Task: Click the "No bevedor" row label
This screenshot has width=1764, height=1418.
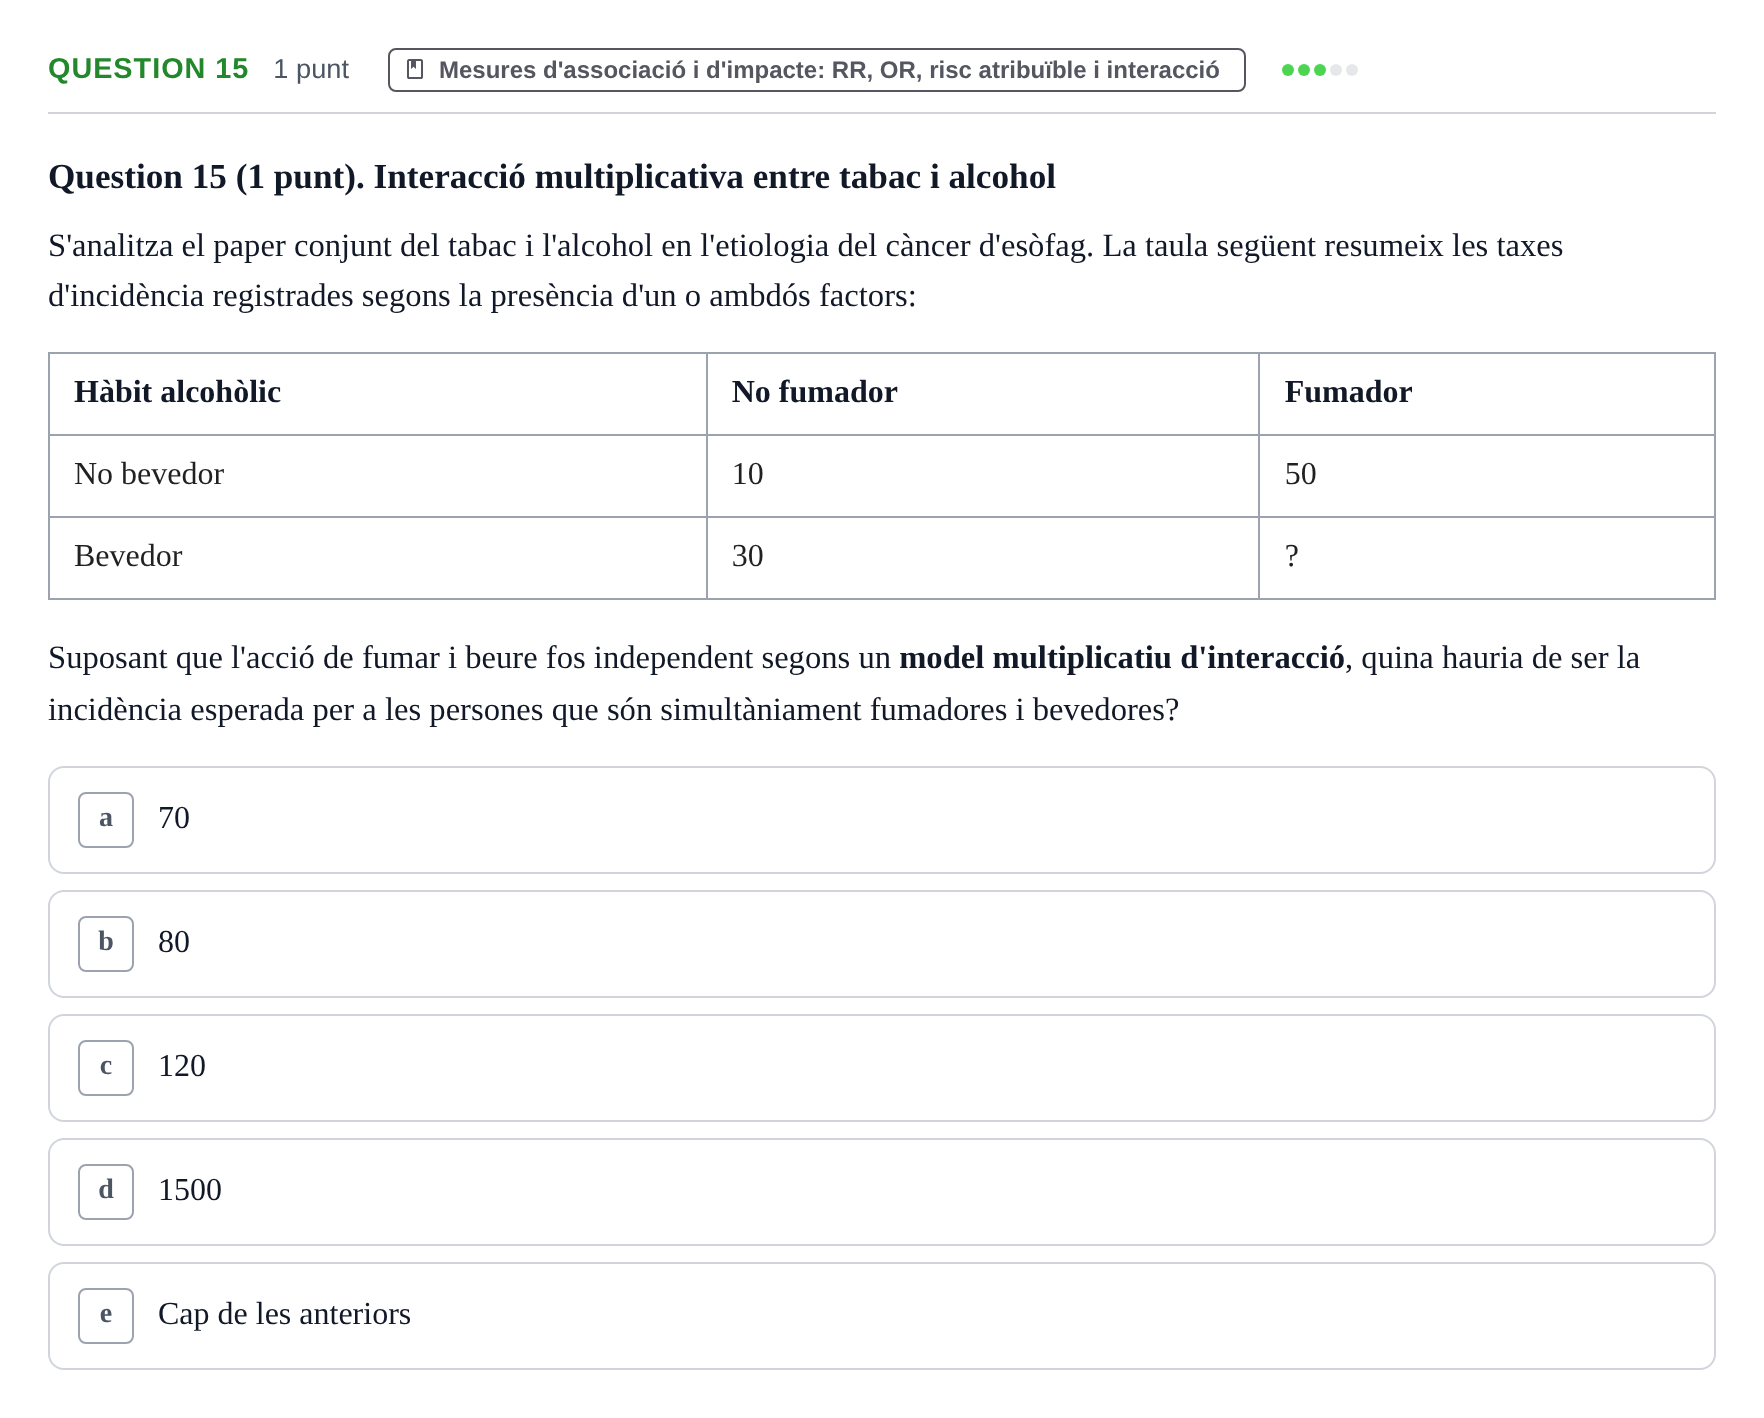Action: click(378, 476)
